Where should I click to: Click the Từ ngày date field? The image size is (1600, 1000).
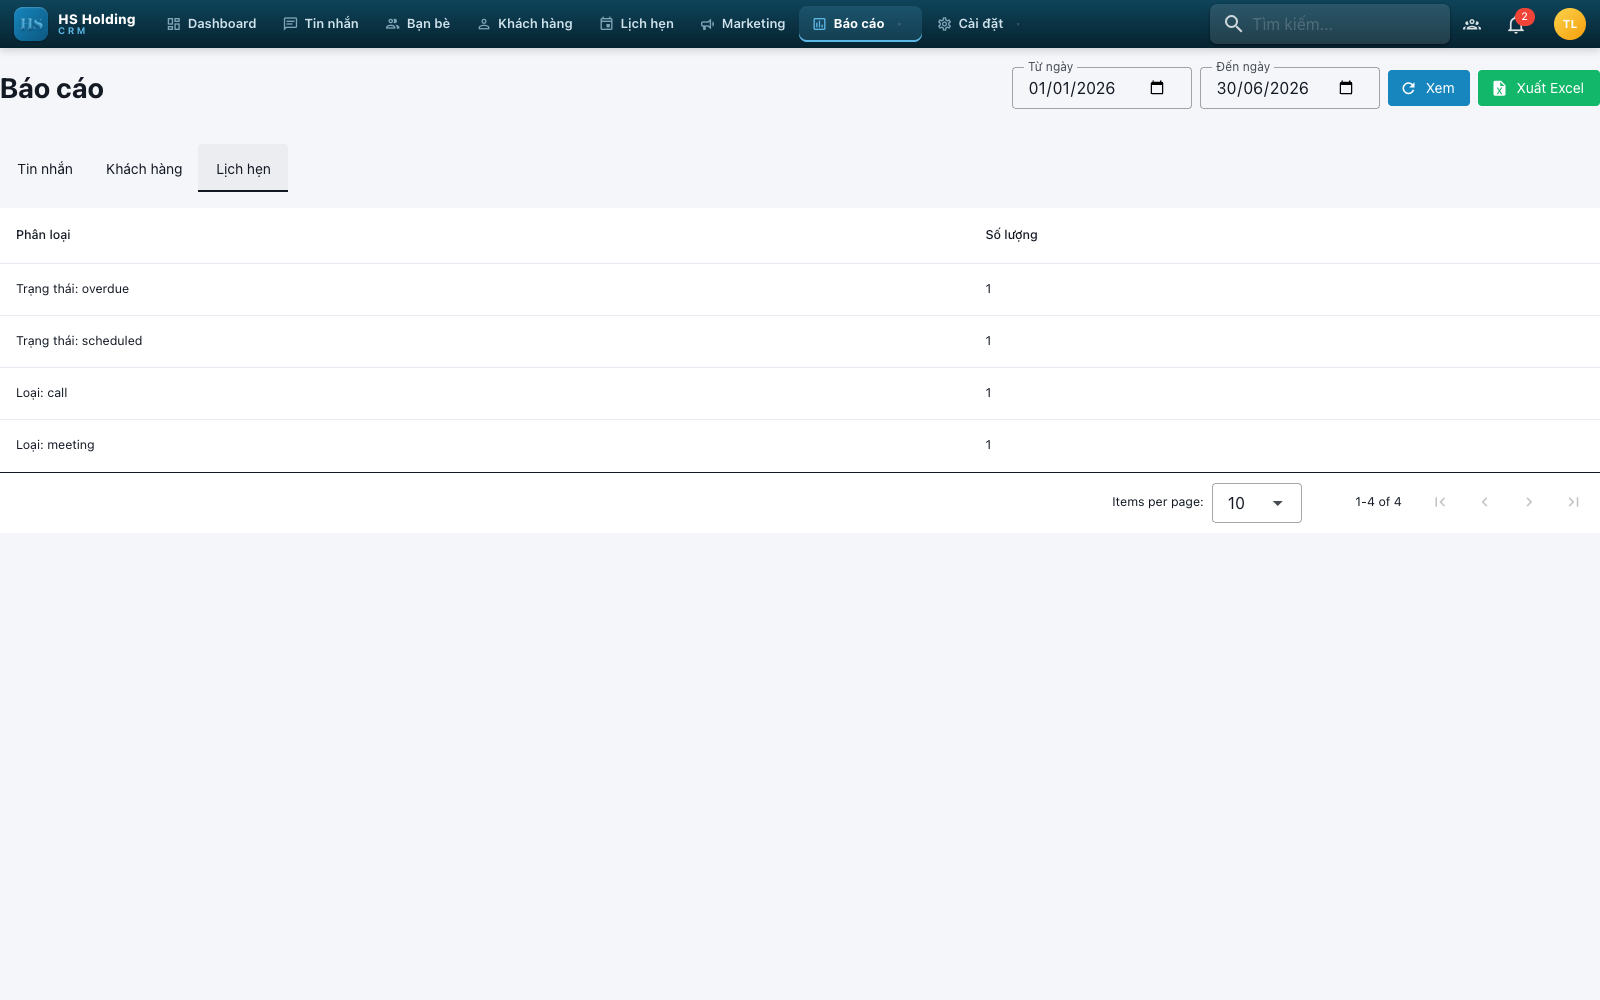pos(1101,88)
